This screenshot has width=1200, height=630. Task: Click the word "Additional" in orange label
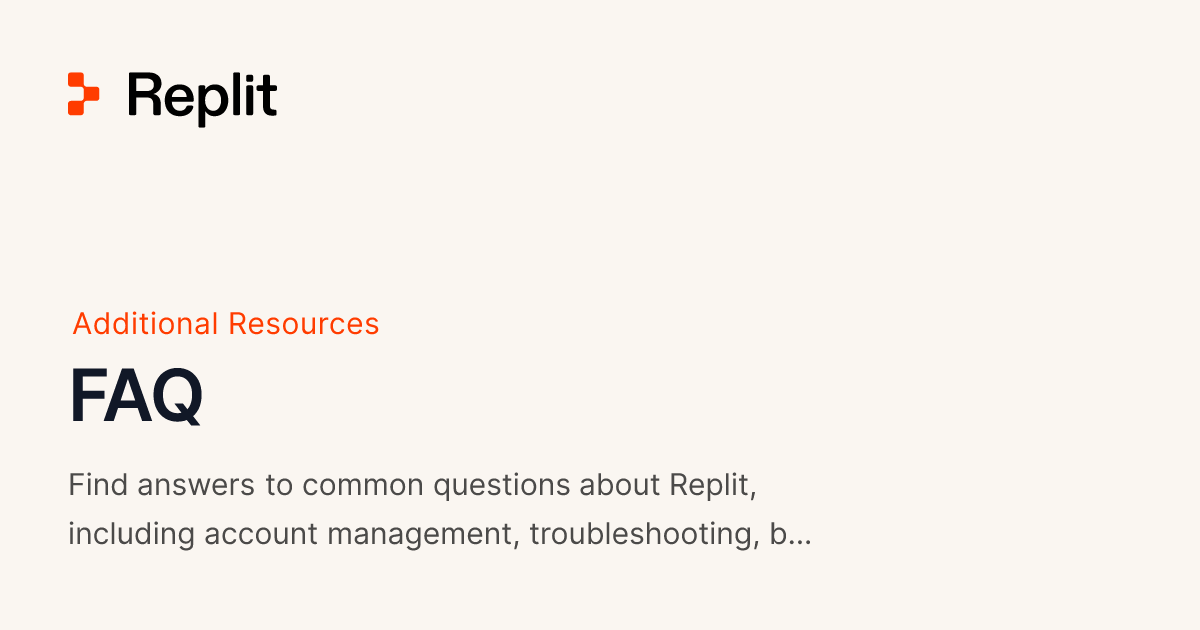[145, 324]
